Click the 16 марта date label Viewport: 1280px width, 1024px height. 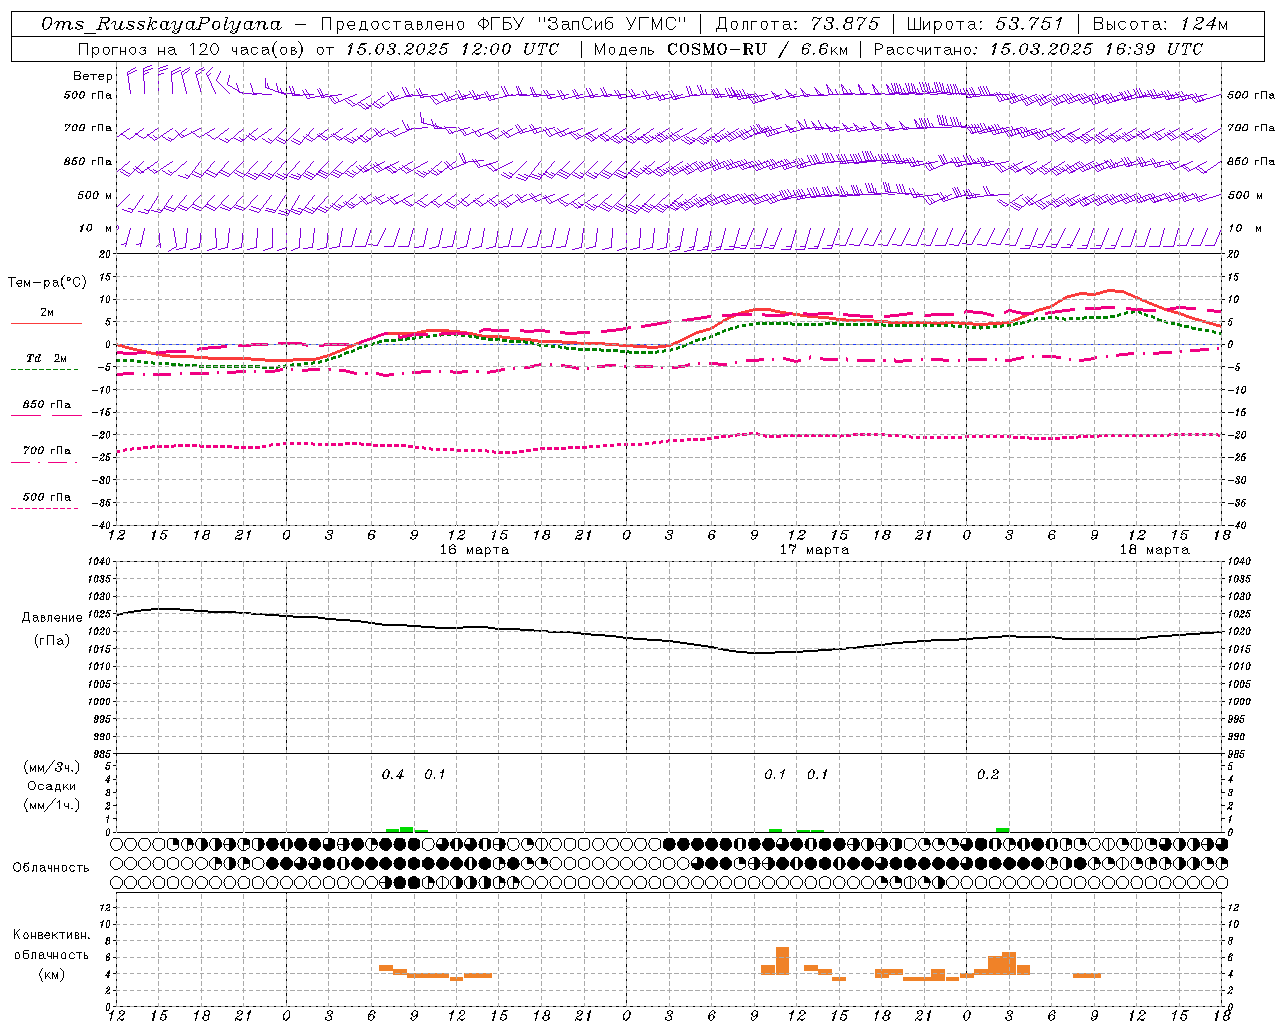click(x=474, y=550)
